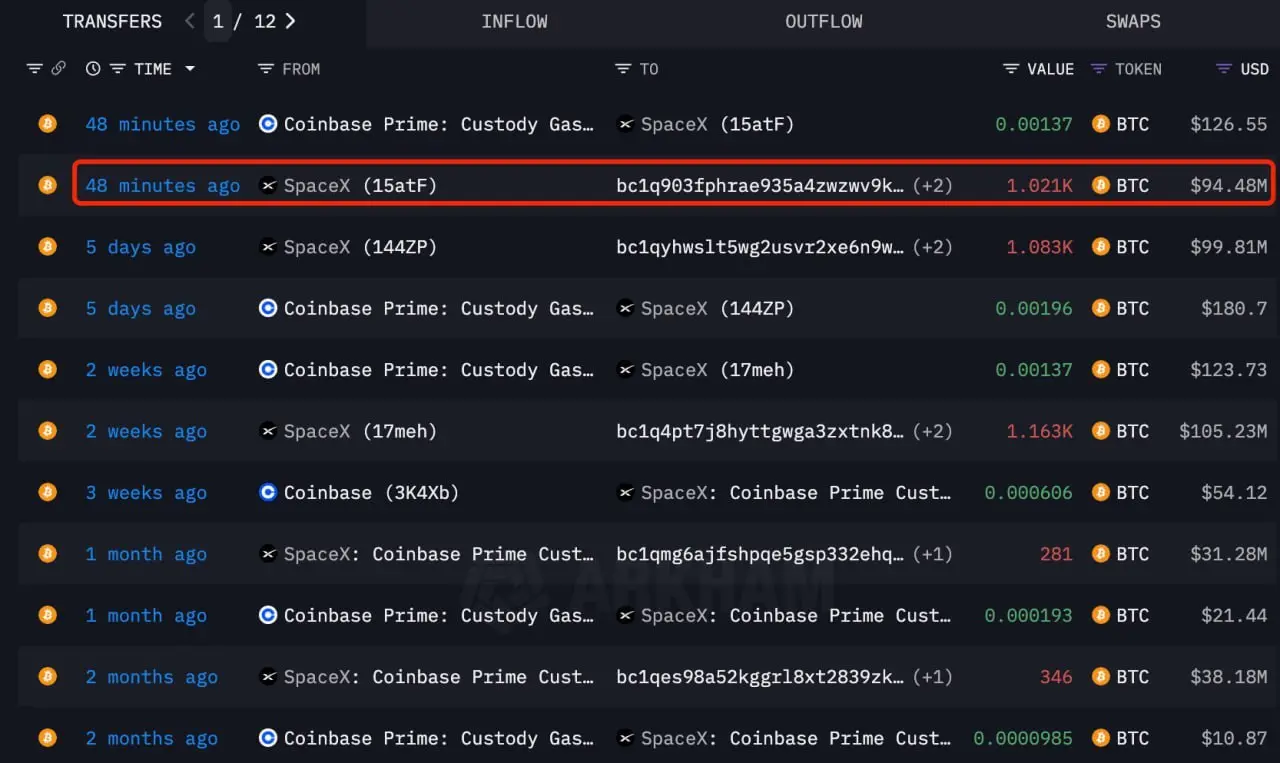Open the SpaceX (15atF) entity in the FROM column
The width and height of the screenshot is (1280, 763).
360,186
